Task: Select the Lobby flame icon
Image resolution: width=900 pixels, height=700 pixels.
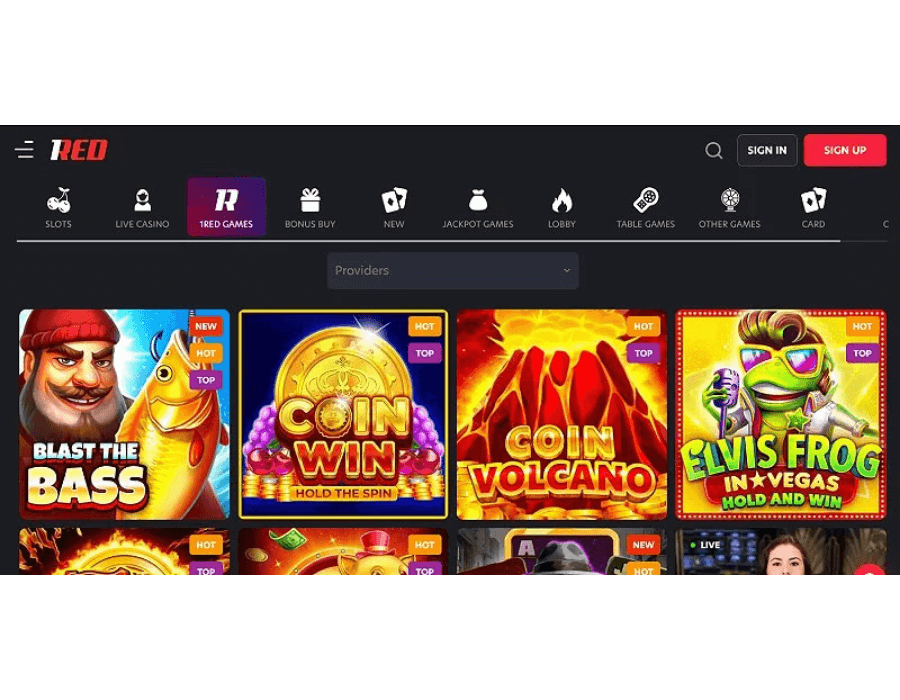Action: tap(562, 199)
